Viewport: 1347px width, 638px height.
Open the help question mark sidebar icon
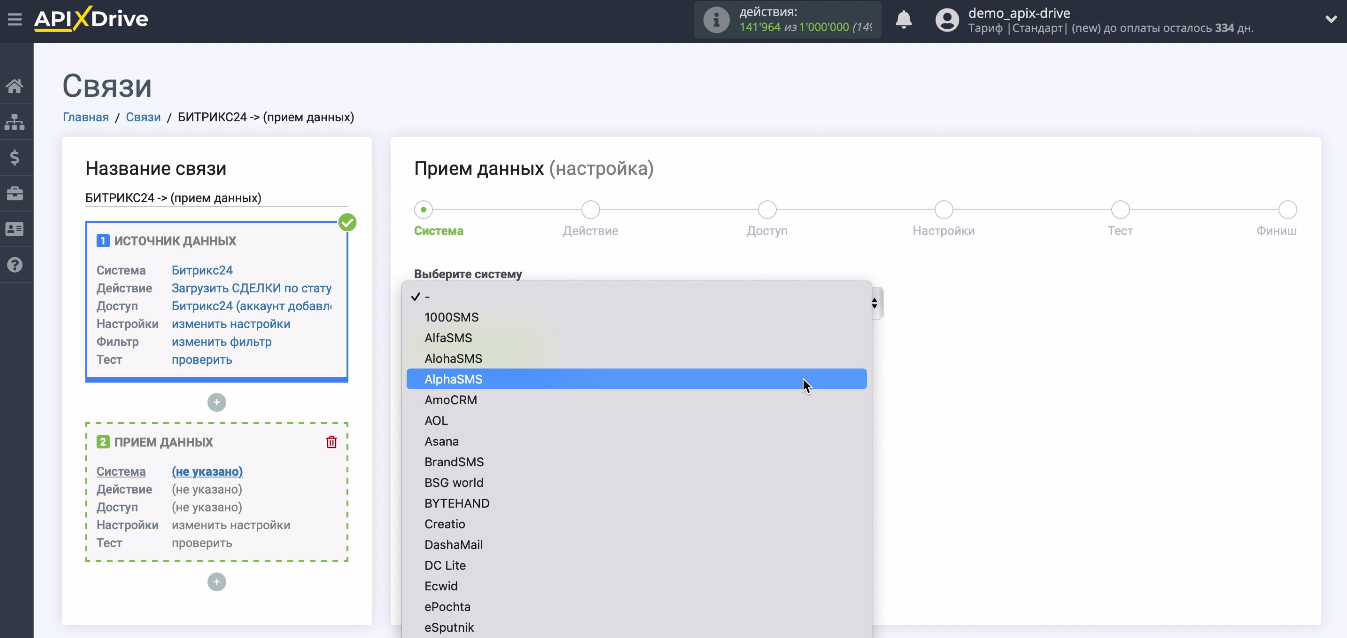point(15,265)
